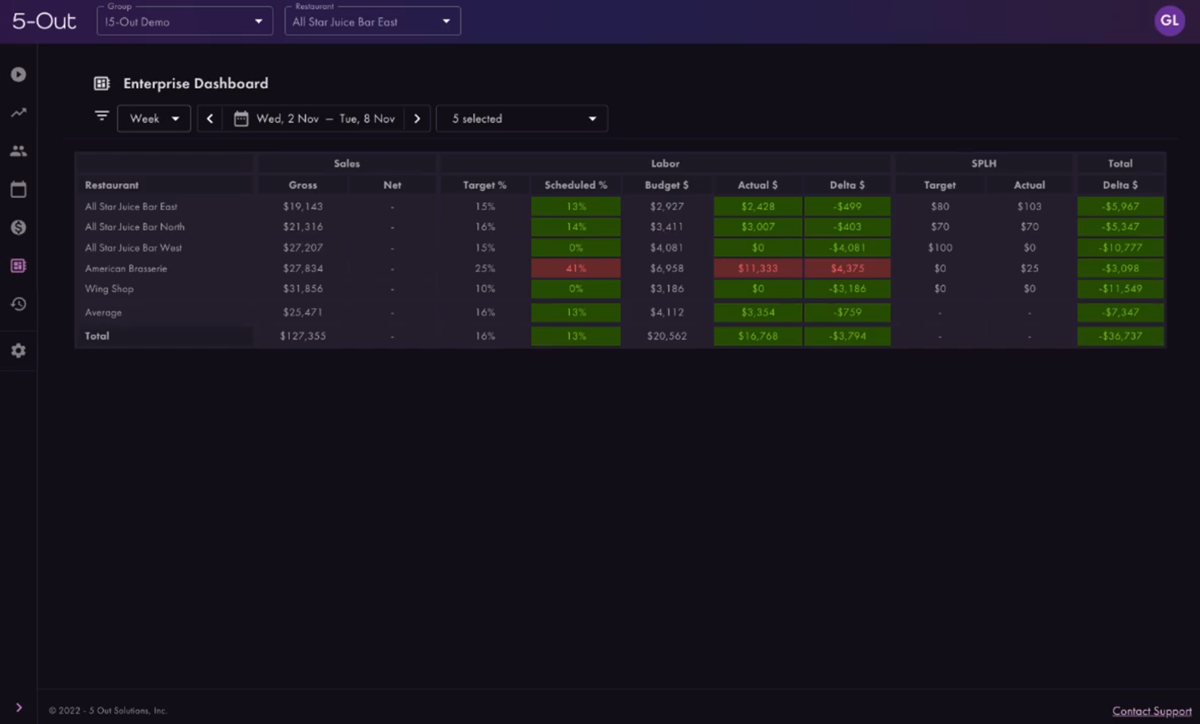Viewport: 1200px width, 724px height.
Task: Click the $31,856 gross sales value
Action: pyautogui.click(x=303, y=289)
